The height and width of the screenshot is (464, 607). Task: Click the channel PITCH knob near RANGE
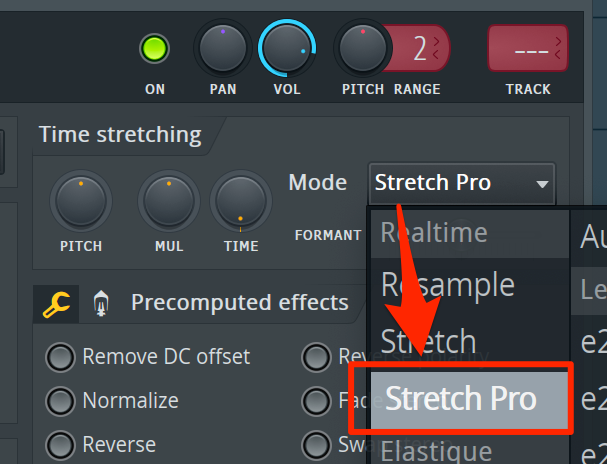coord(363,48)
